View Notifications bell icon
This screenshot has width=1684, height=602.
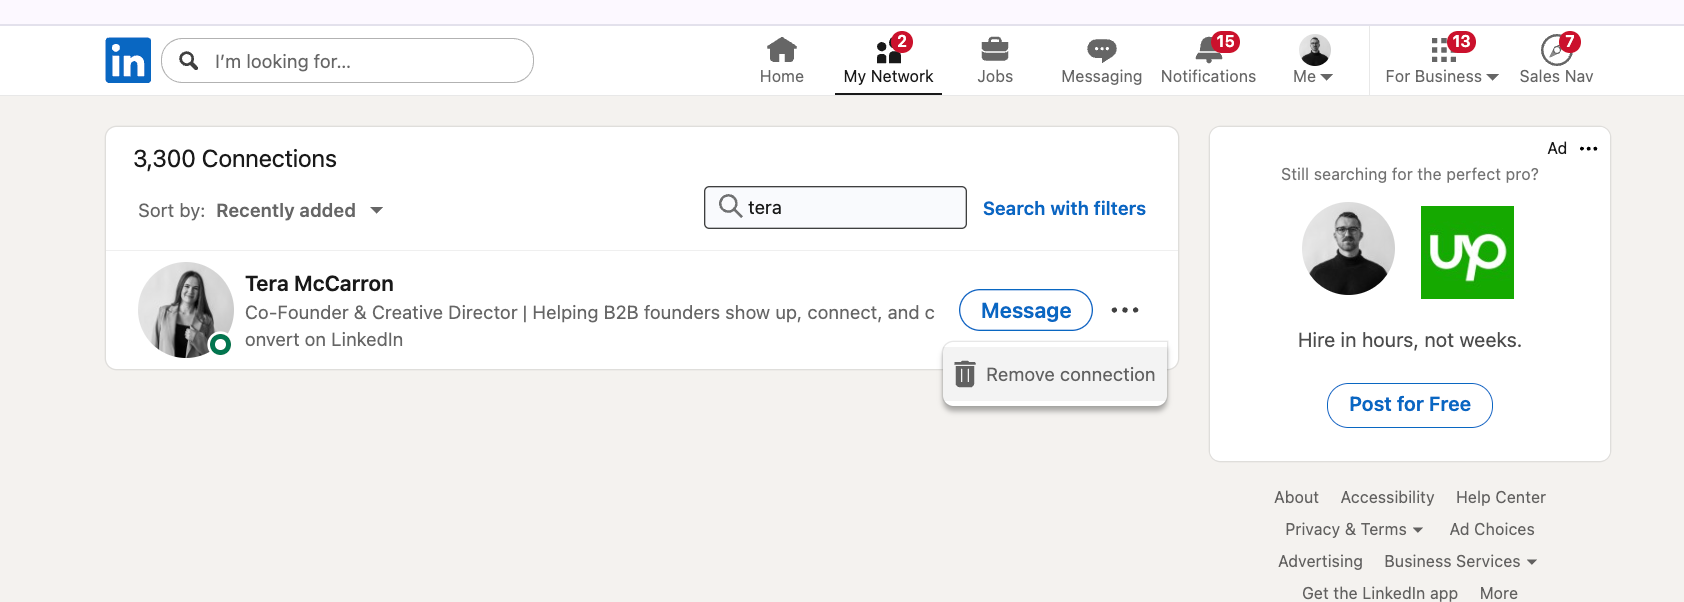1208,50
